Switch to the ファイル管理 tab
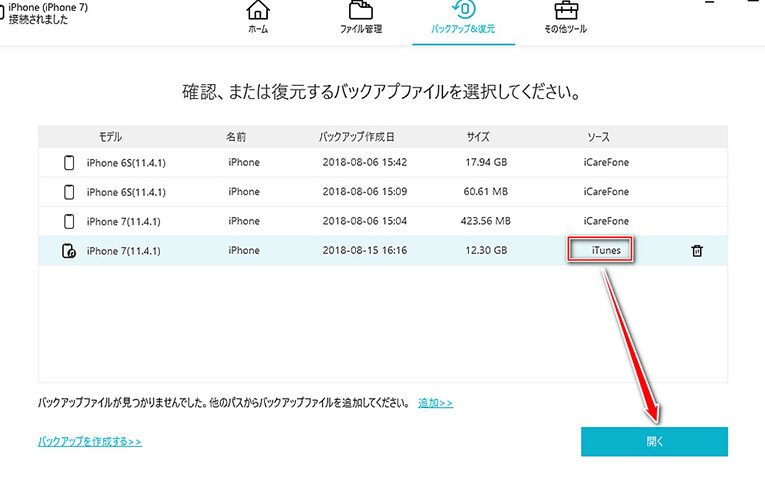This screenshot has width=765, height=486. [360, 30]
